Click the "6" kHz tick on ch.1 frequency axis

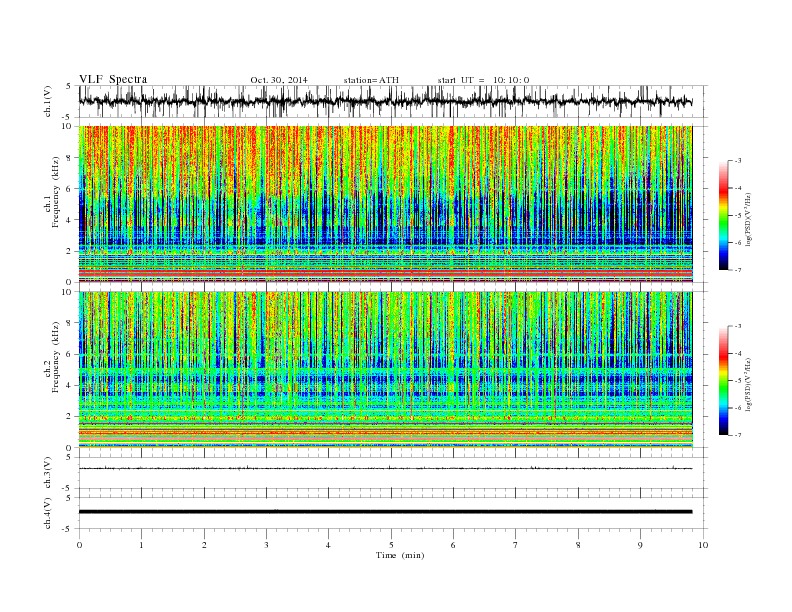pos(70,189)
